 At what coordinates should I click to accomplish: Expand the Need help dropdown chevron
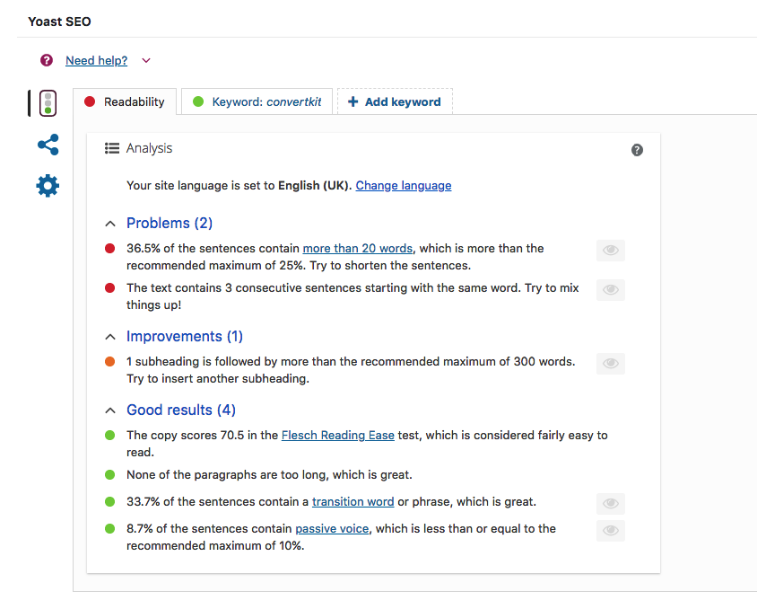(146, 61)
